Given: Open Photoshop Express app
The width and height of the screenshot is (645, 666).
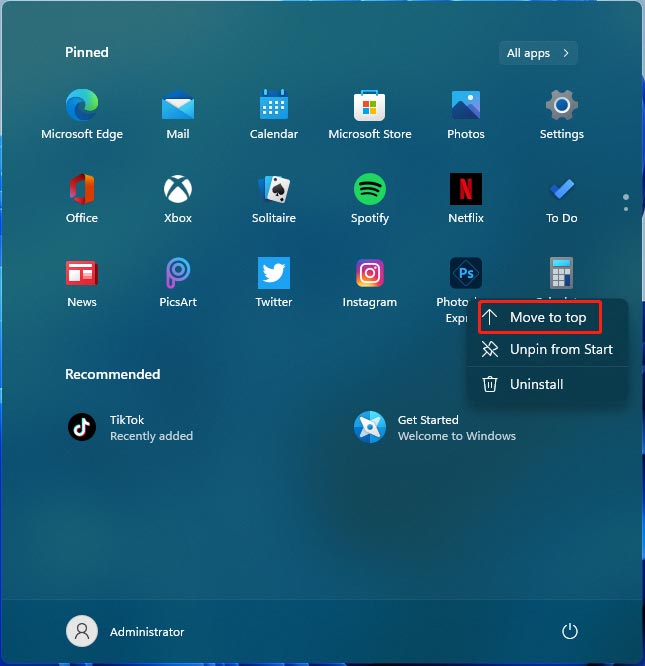Looking at the screenshot, I should pyautogui.click(x=466, y=273).
